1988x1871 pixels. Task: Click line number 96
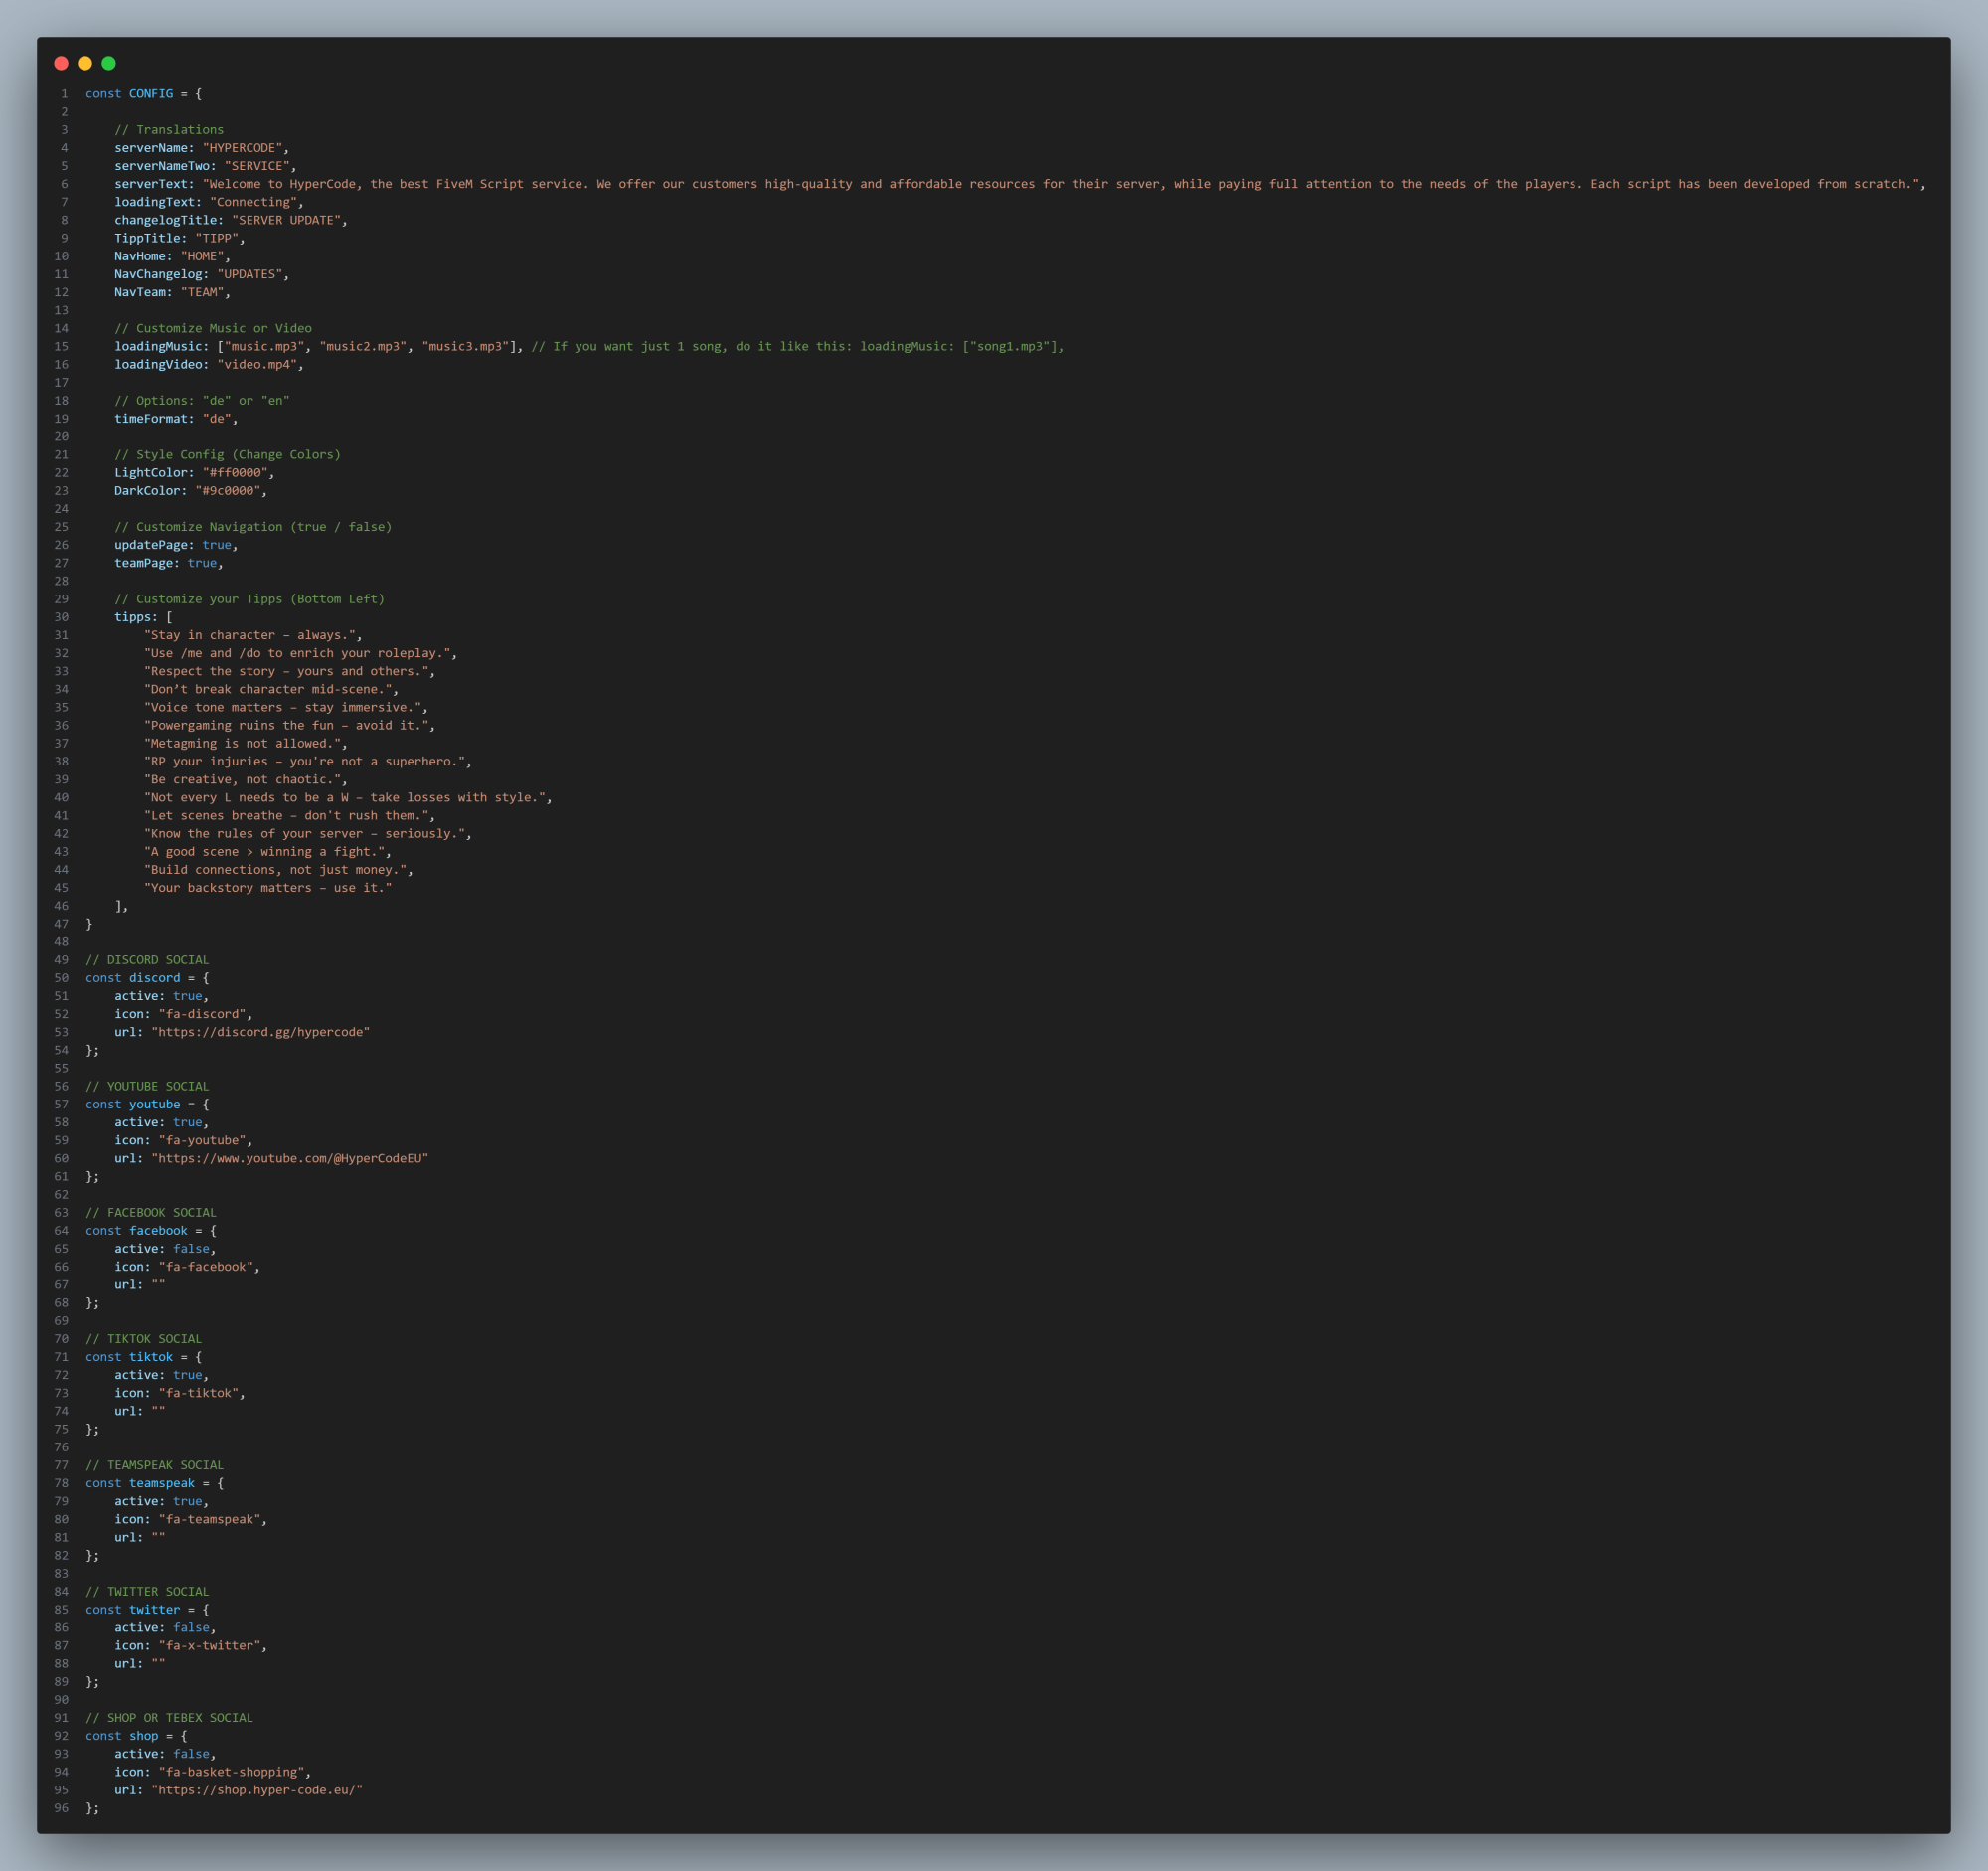coord(61,1808)
